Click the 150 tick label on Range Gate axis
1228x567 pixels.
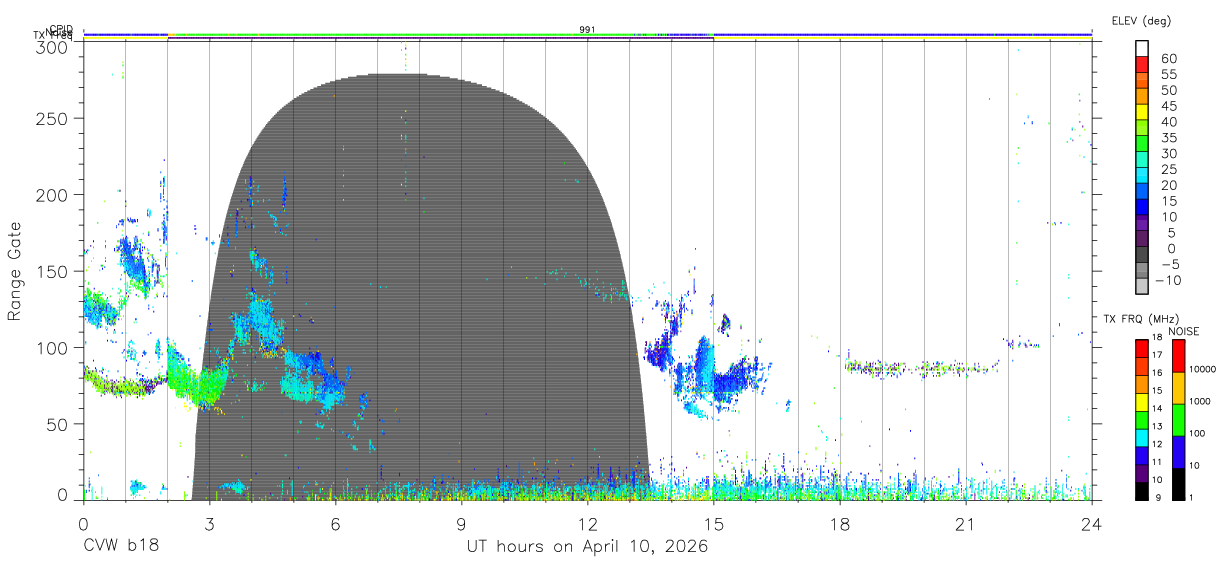[x=52, y=271]
